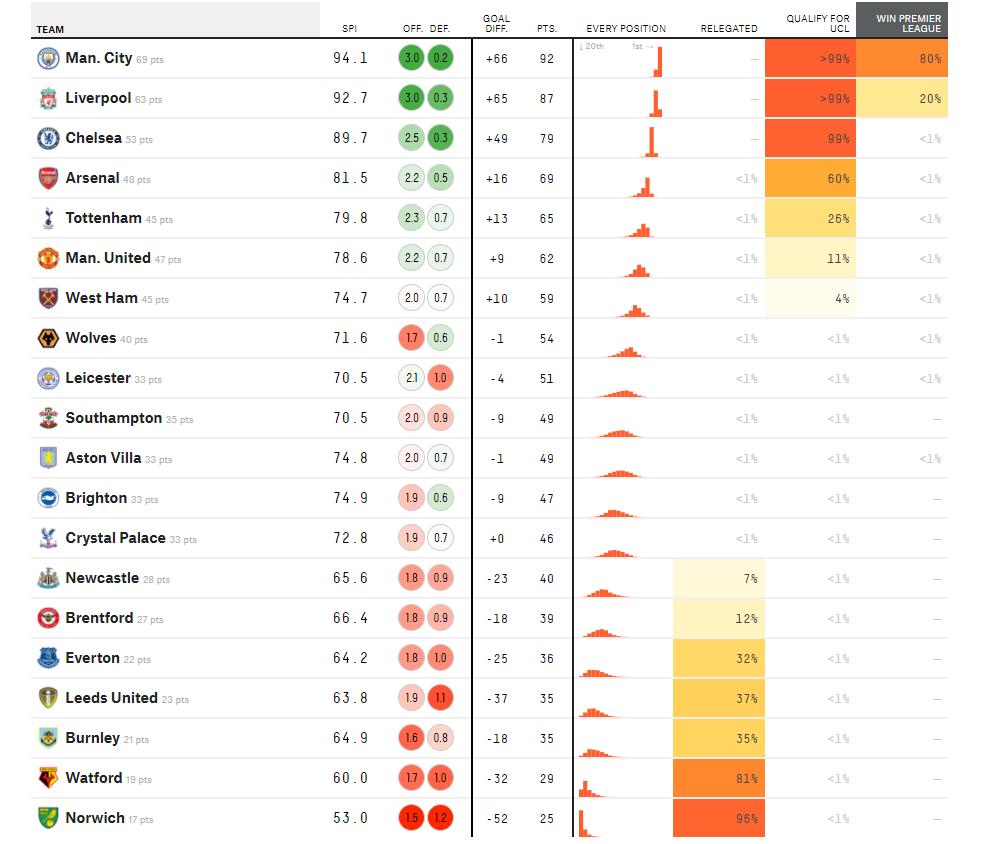Image resolution: width=1002 pixels, height=844 pixels.
Task: Click Norwich's 96% relegation cell
Action: (719, 818)
